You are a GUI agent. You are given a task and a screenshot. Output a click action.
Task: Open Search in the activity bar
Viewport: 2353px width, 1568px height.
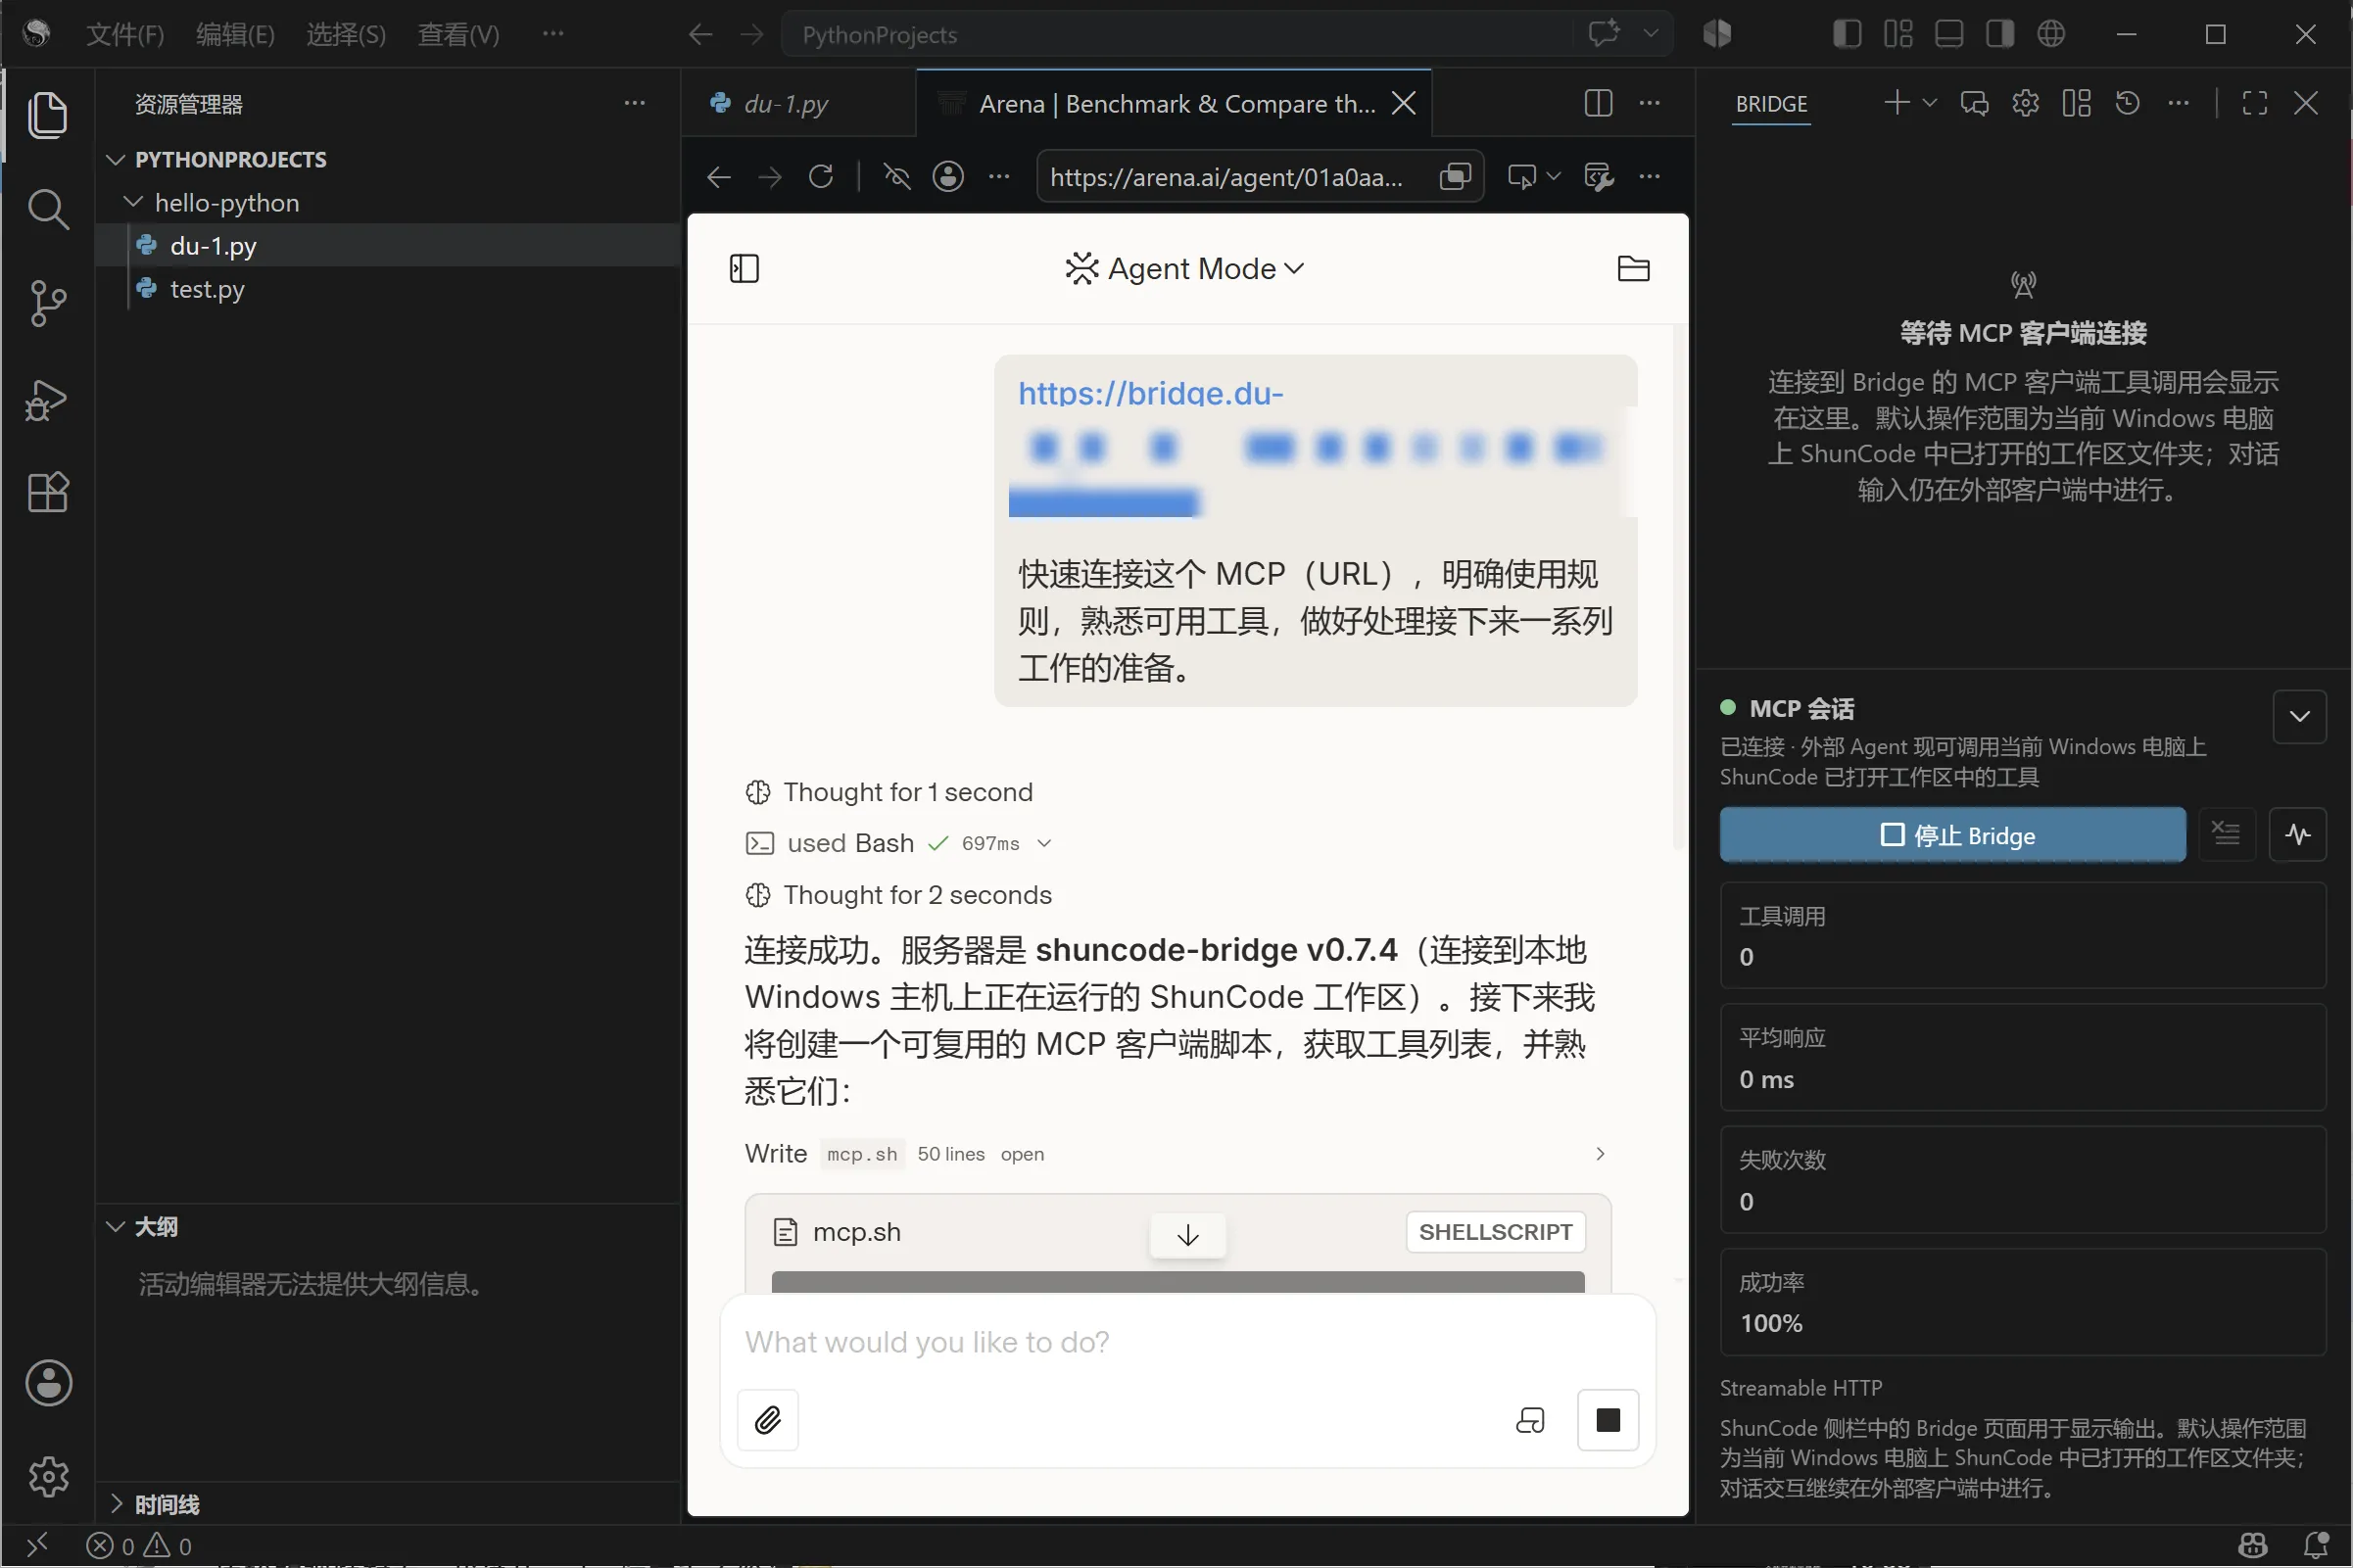coord(48,209)
